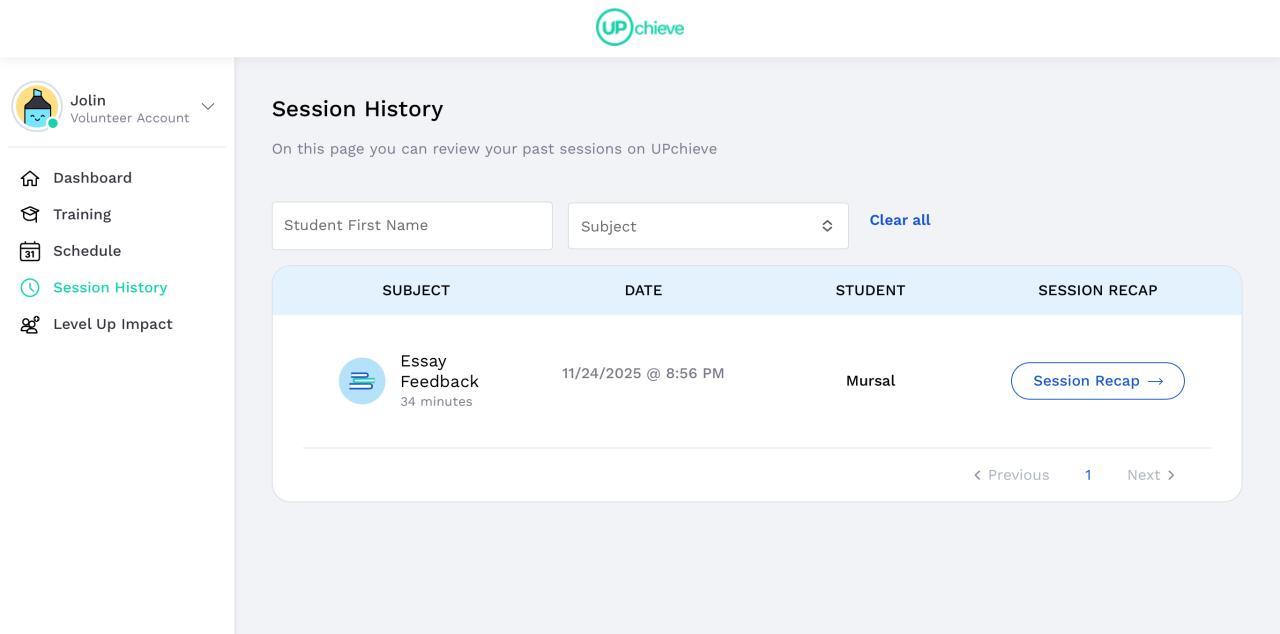
Task: Open the Subject filter dropdown
Action: 708,226
